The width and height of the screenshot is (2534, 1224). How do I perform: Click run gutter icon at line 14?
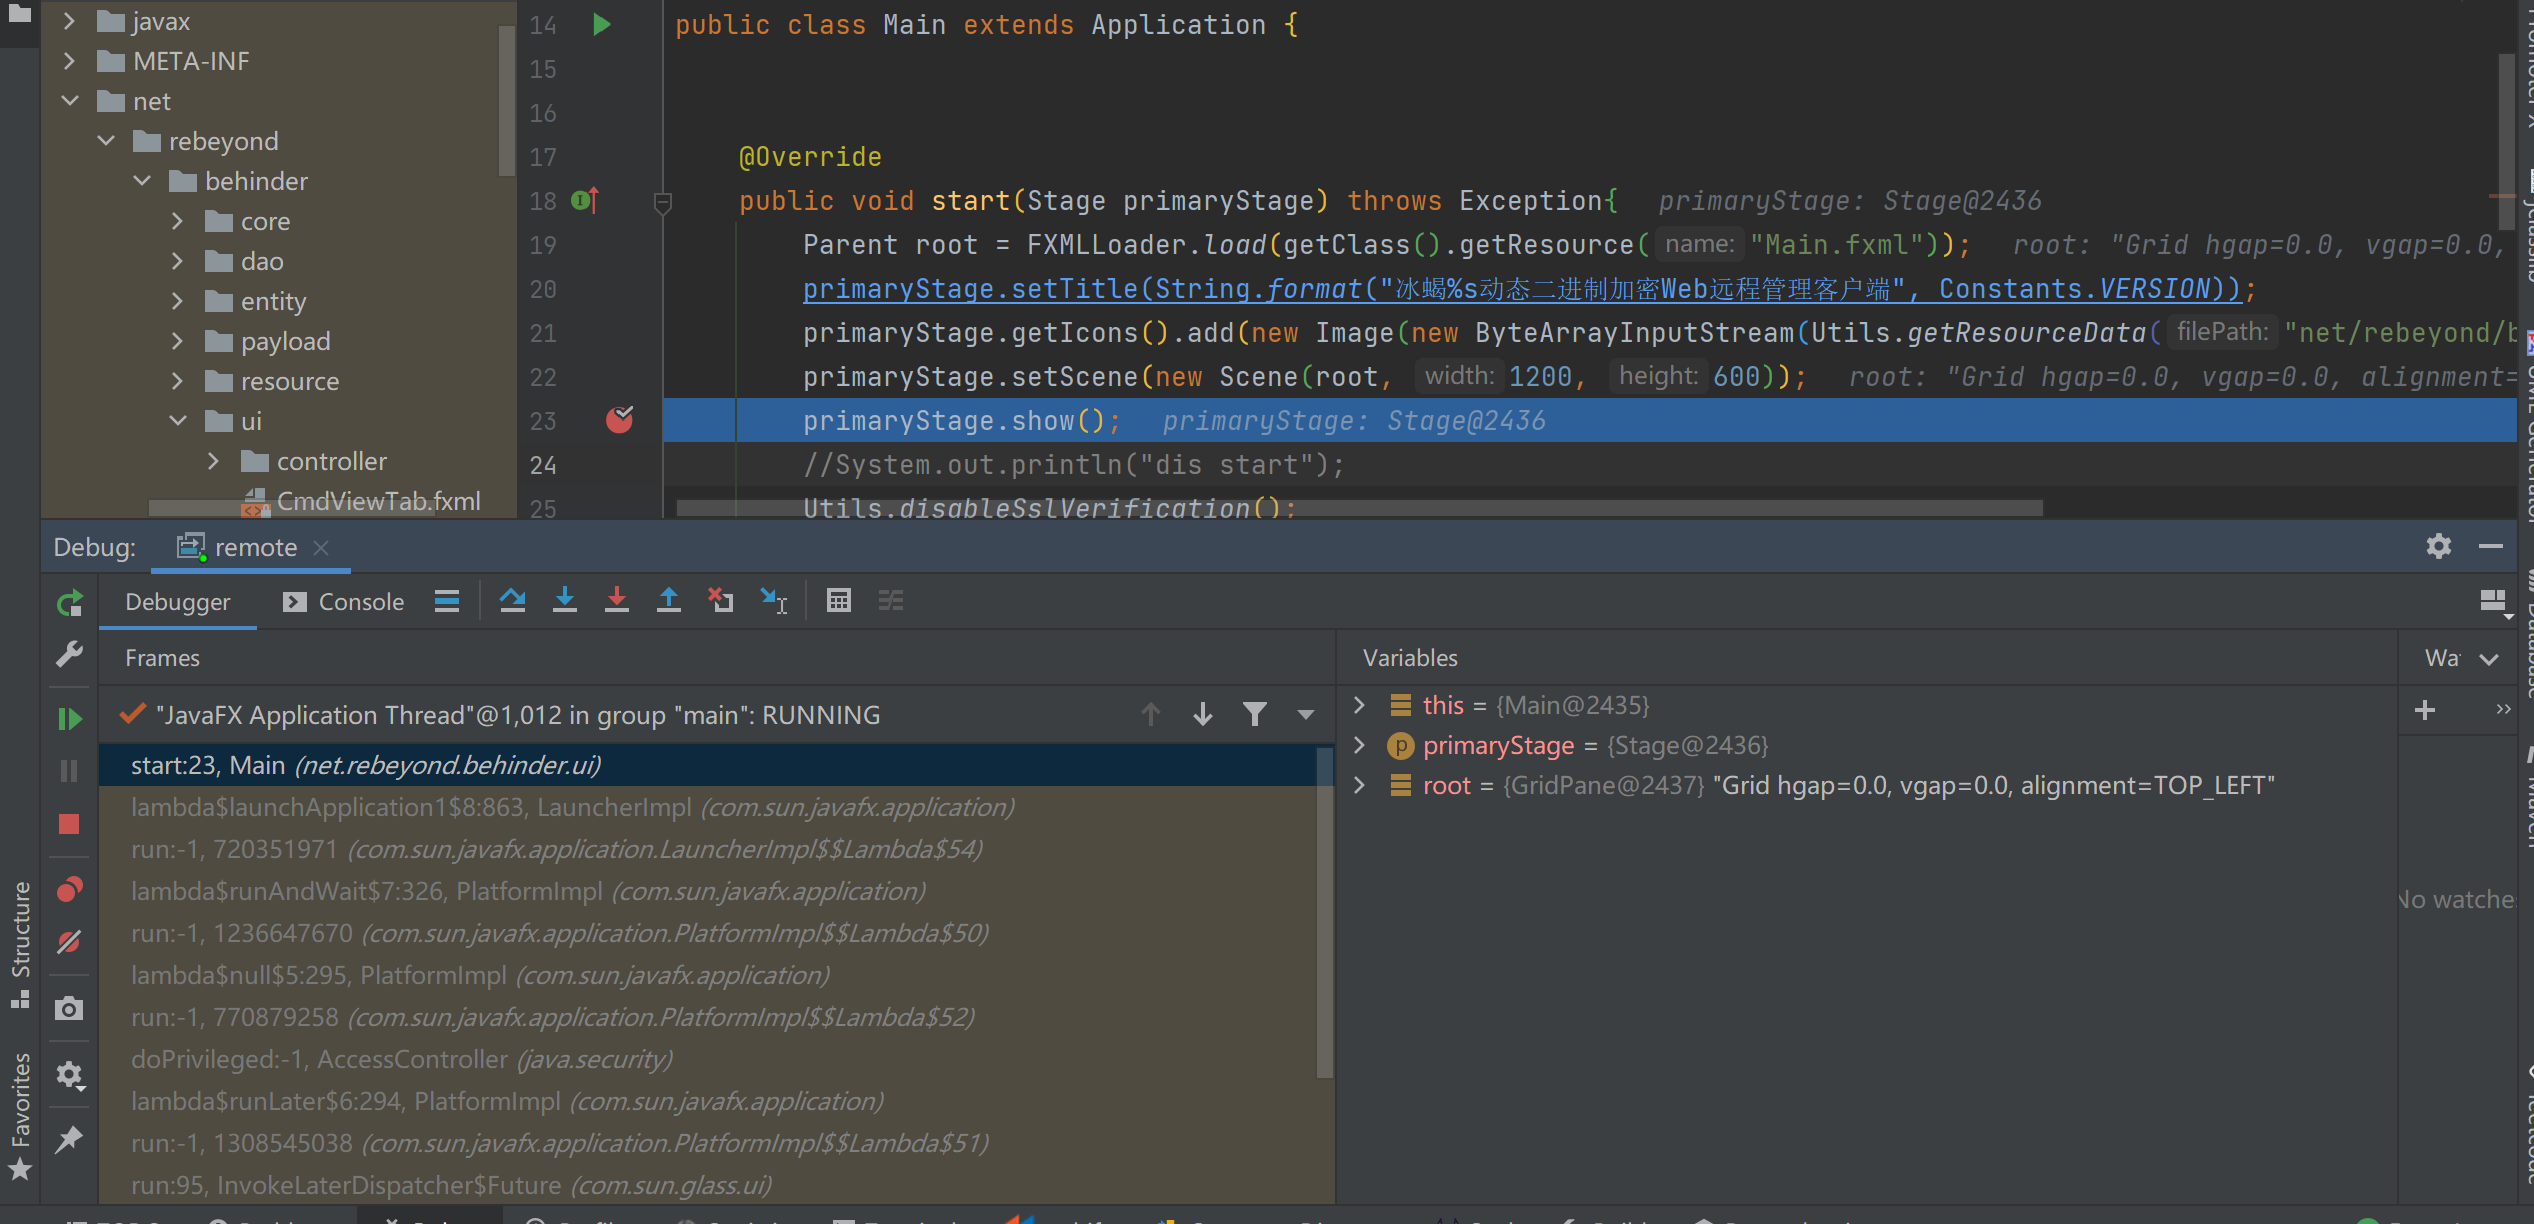(x=602, y=24)
